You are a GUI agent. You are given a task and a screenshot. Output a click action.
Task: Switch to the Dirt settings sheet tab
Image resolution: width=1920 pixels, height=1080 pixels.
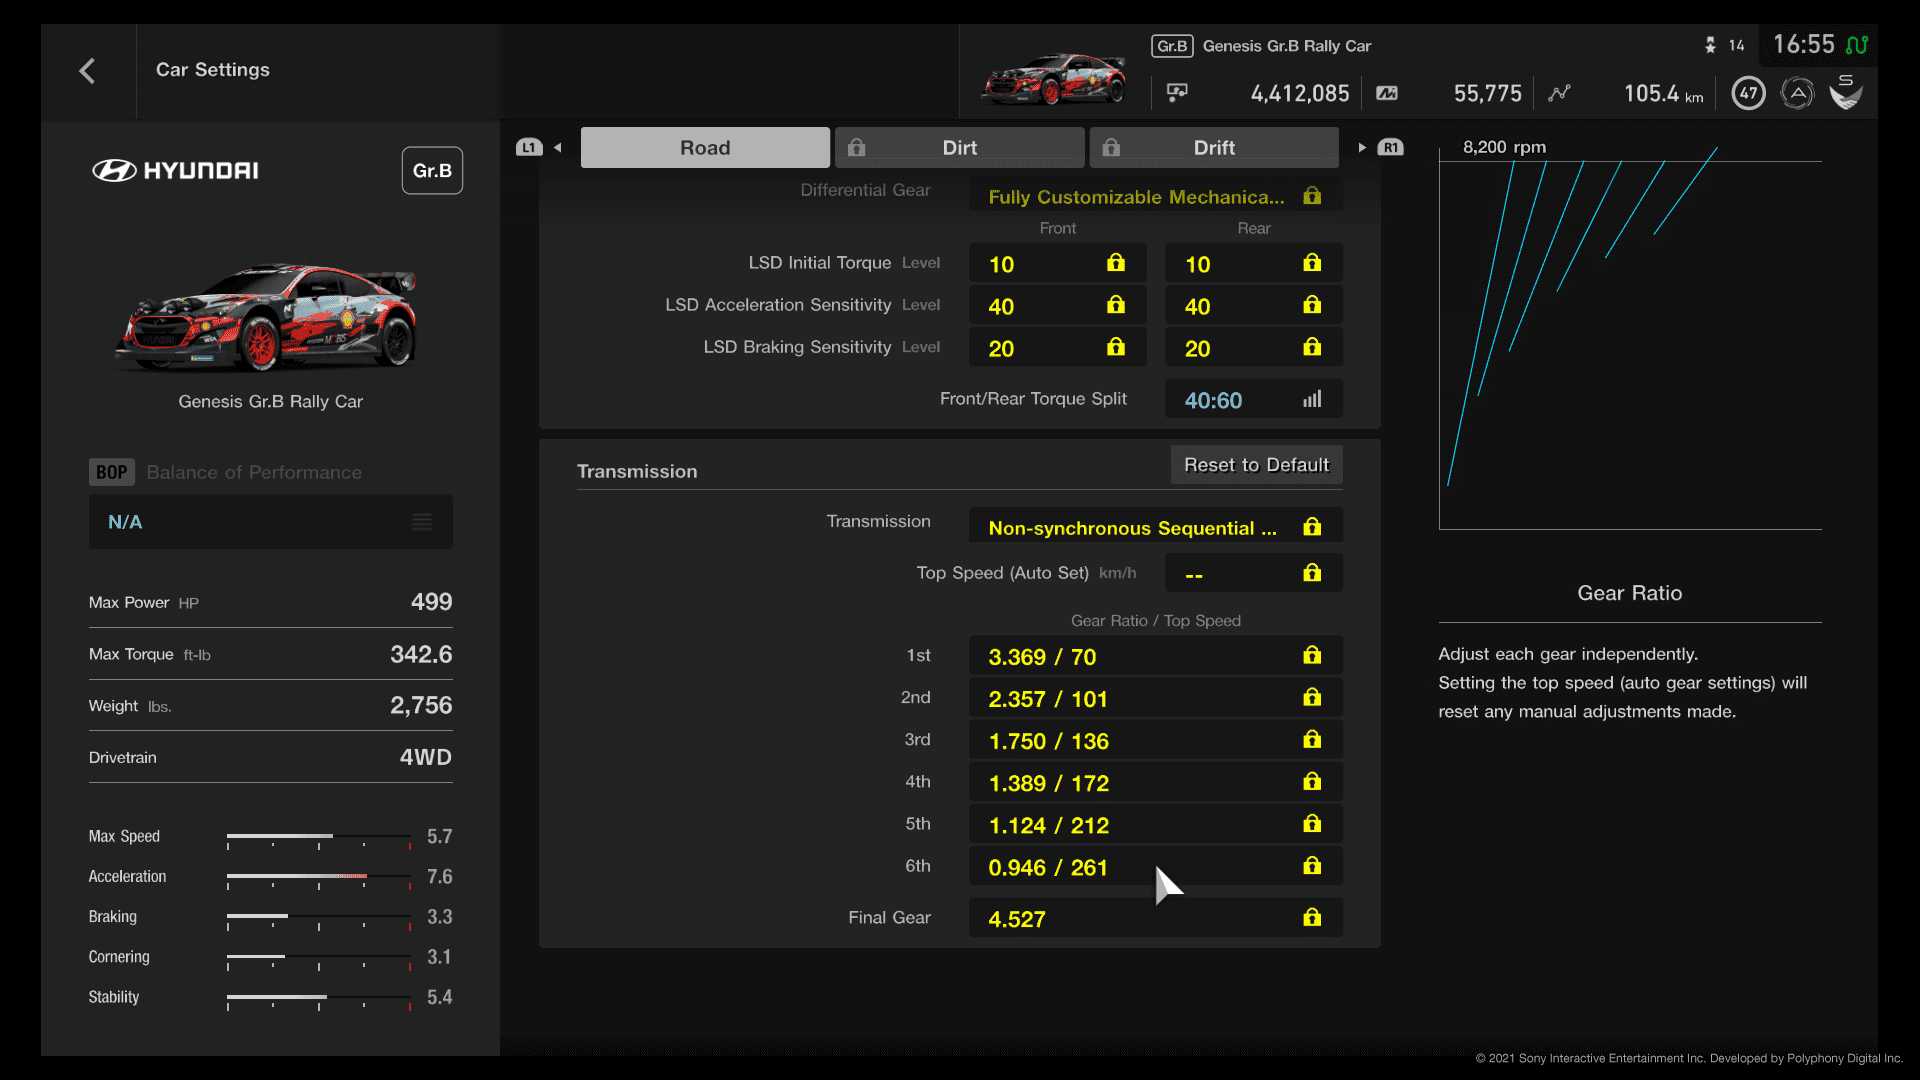pyautogui.click(x=959, y=148)
